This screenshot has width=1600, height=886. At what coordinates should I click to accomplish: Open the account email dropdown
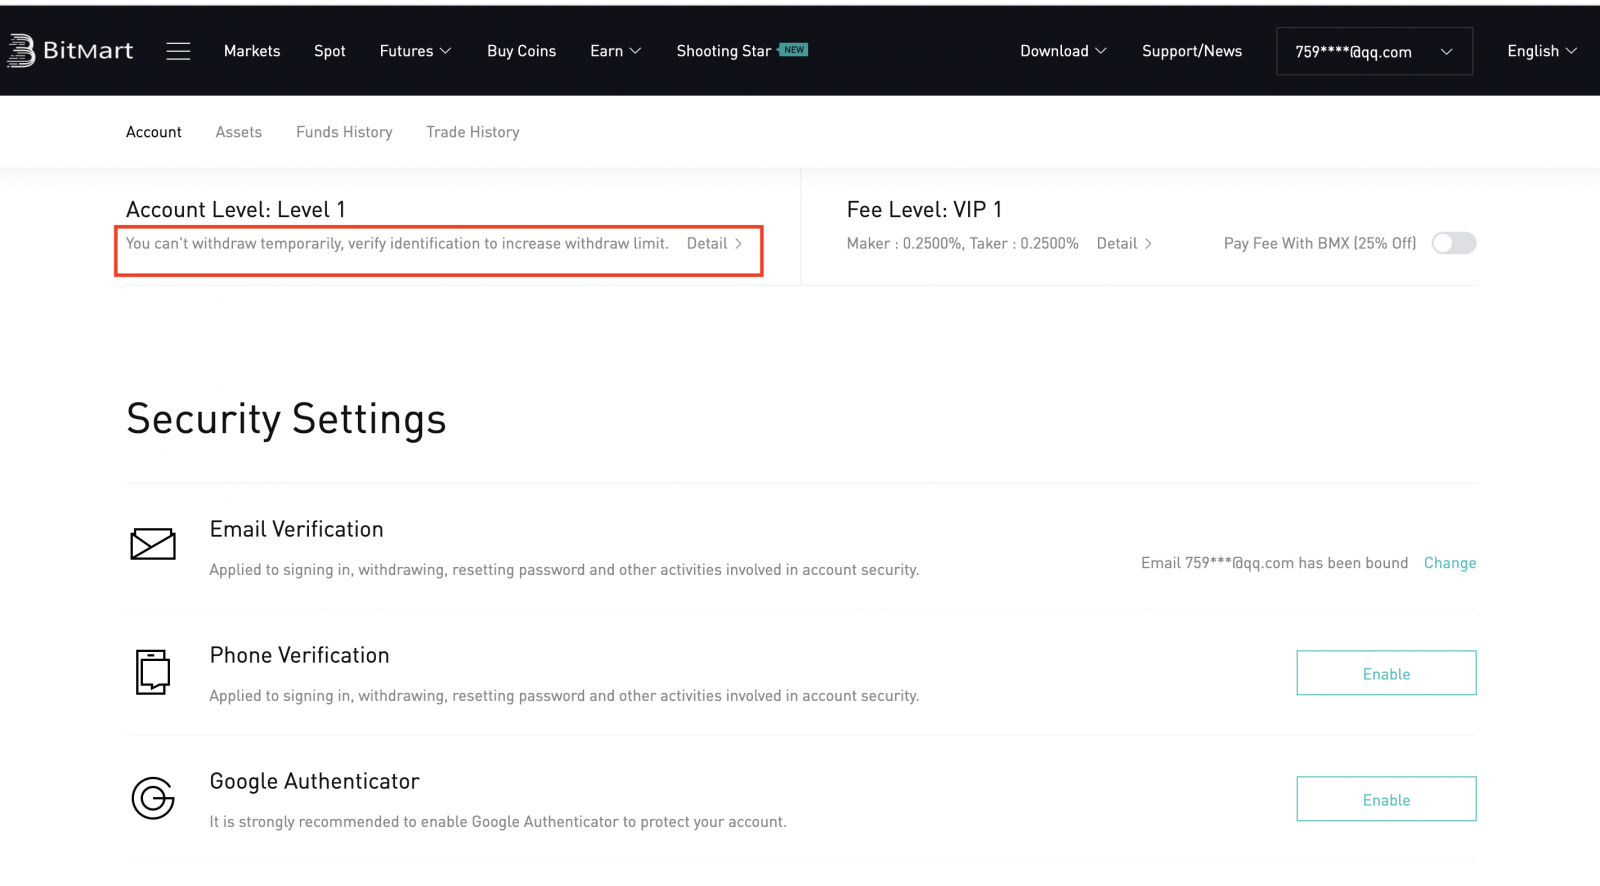(x=1373, y=52)
